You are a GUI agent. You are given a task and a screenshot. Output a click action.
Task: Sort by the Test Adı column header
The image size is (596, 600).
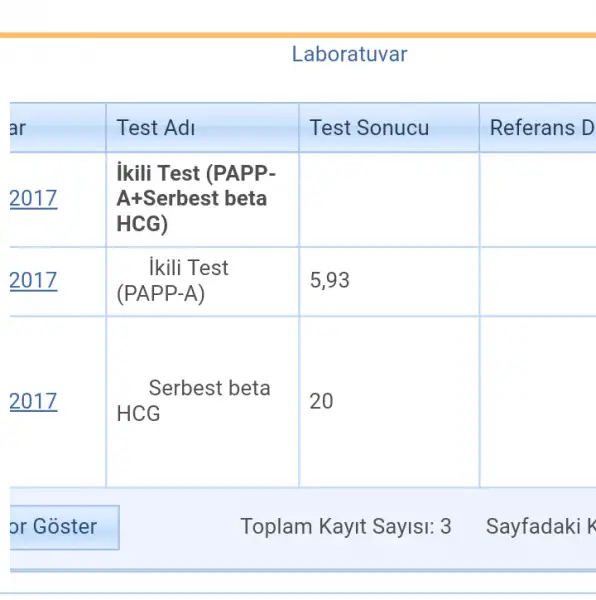[x=202, y=127]
